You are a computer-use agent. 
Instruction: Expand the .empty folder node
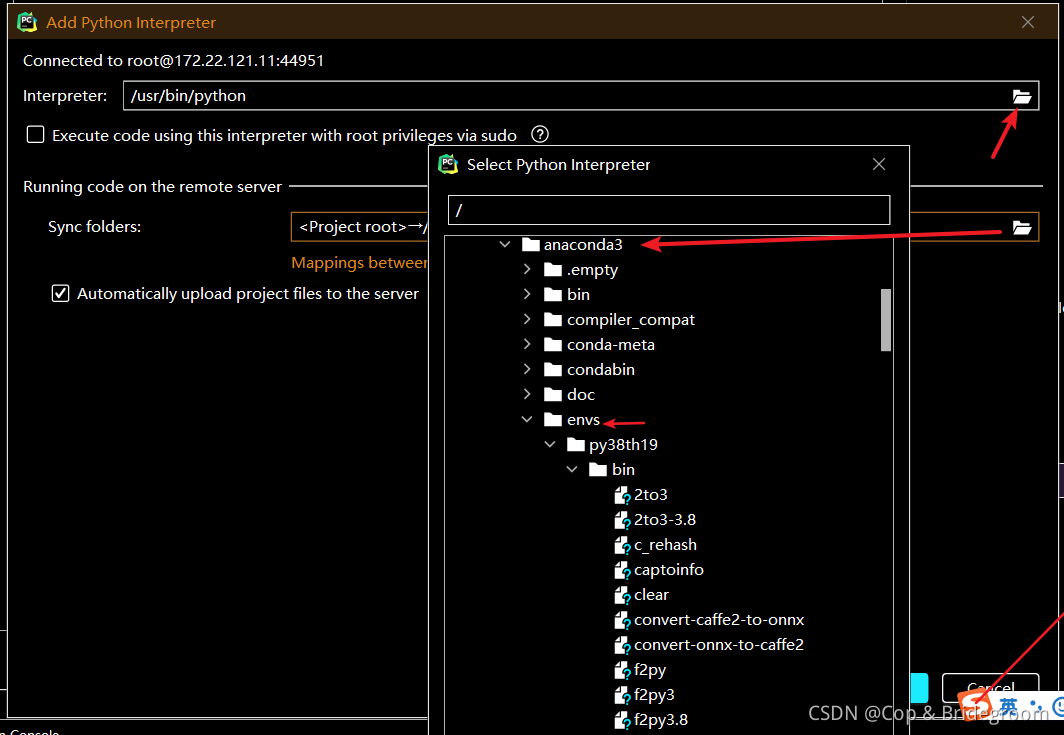click(x=527, y=269)
